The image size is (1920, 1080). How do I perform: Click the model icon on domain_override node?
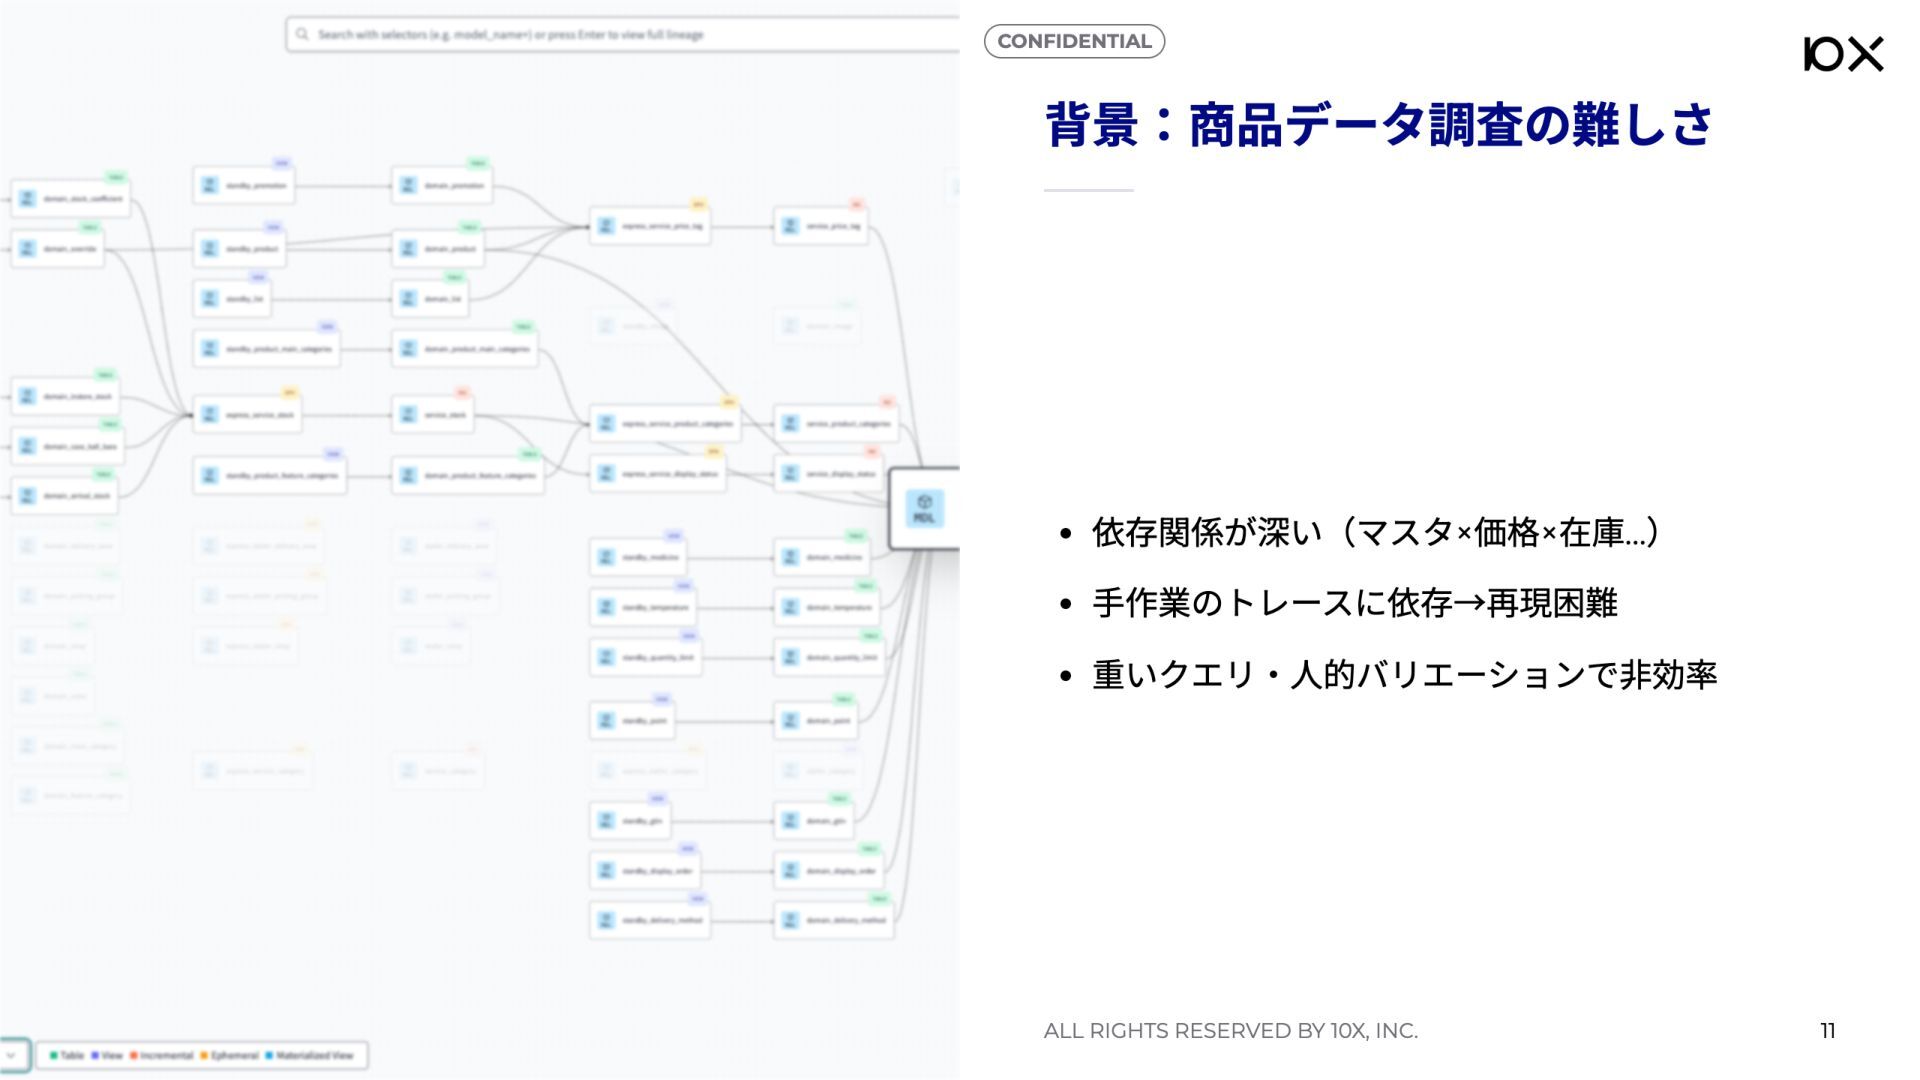[28, 249]
